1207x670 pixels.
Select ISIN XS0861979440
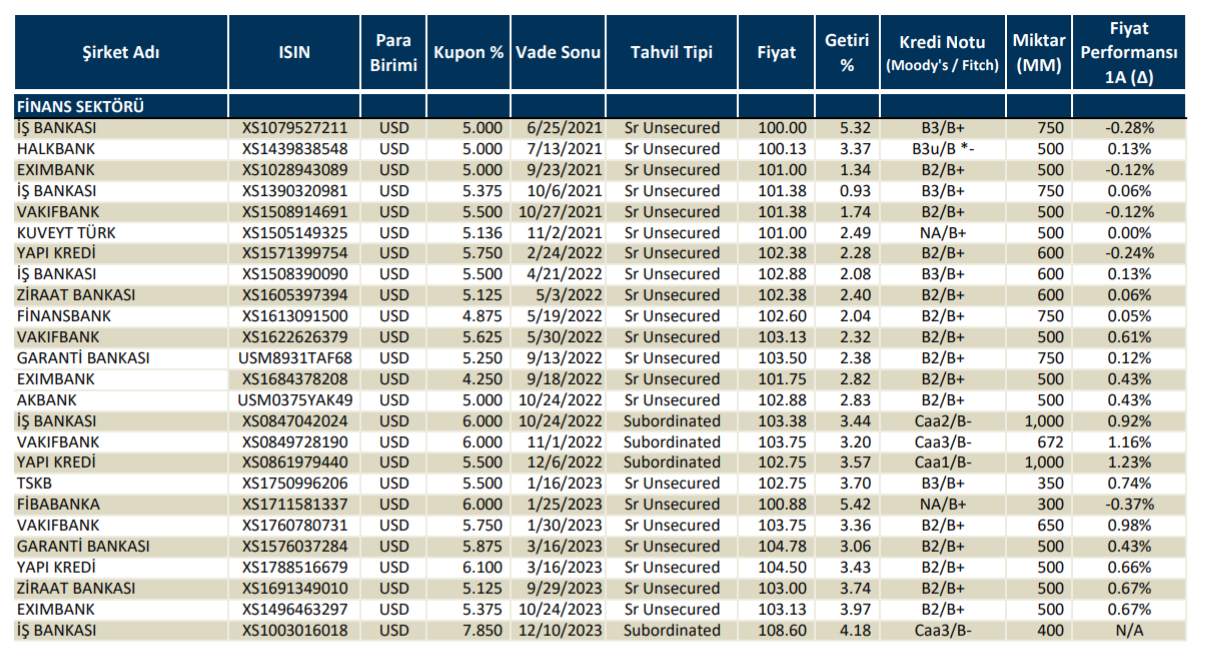[x=294, y=463]
